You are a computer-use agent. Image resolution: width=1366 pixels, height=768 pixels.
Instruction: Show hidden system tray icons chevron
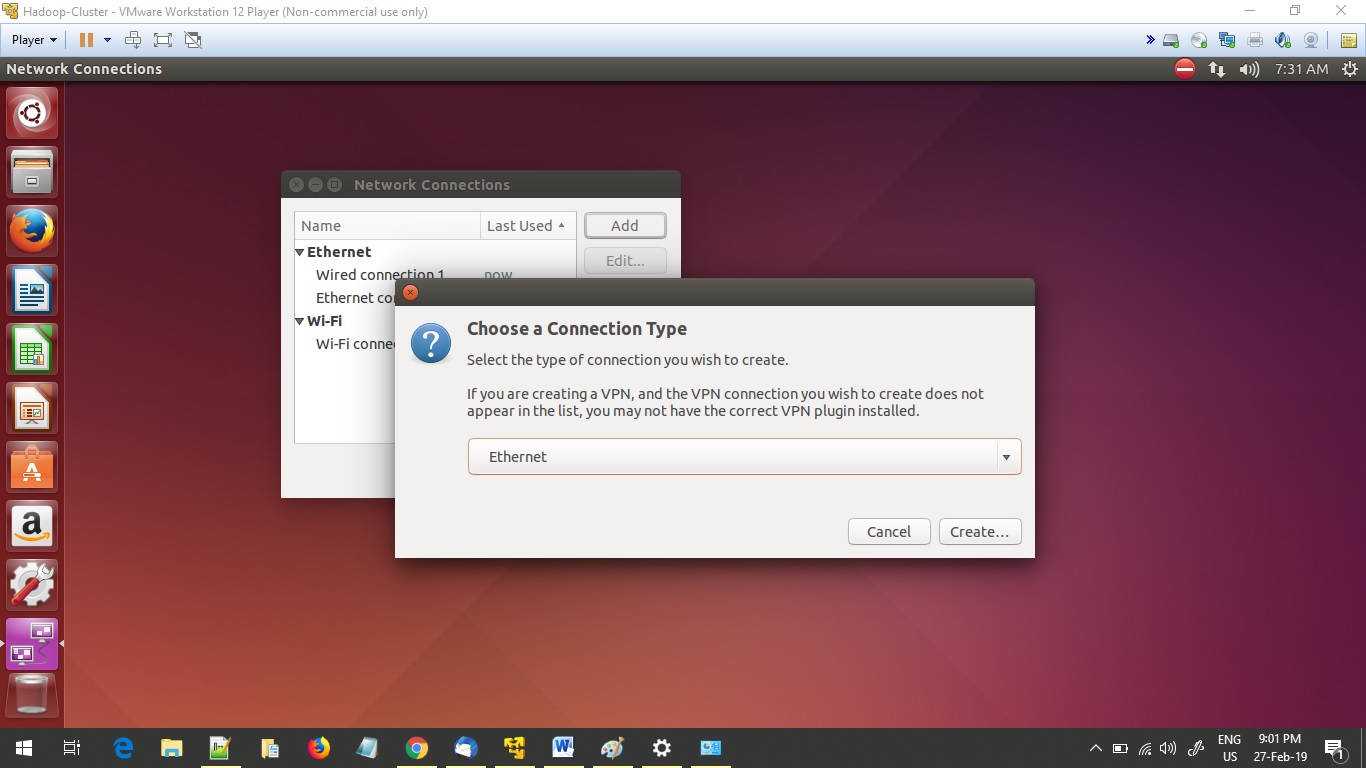(x=1095, y=748)
